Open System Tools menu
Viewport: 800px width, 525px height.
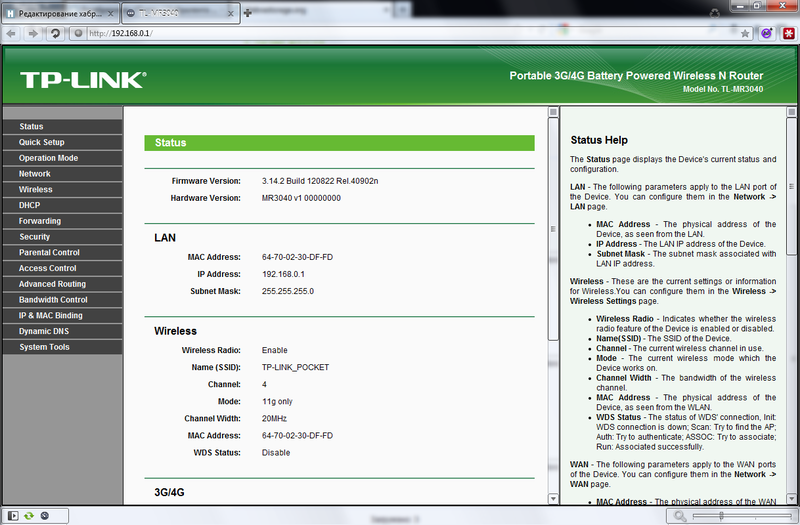tap(62, 347)
